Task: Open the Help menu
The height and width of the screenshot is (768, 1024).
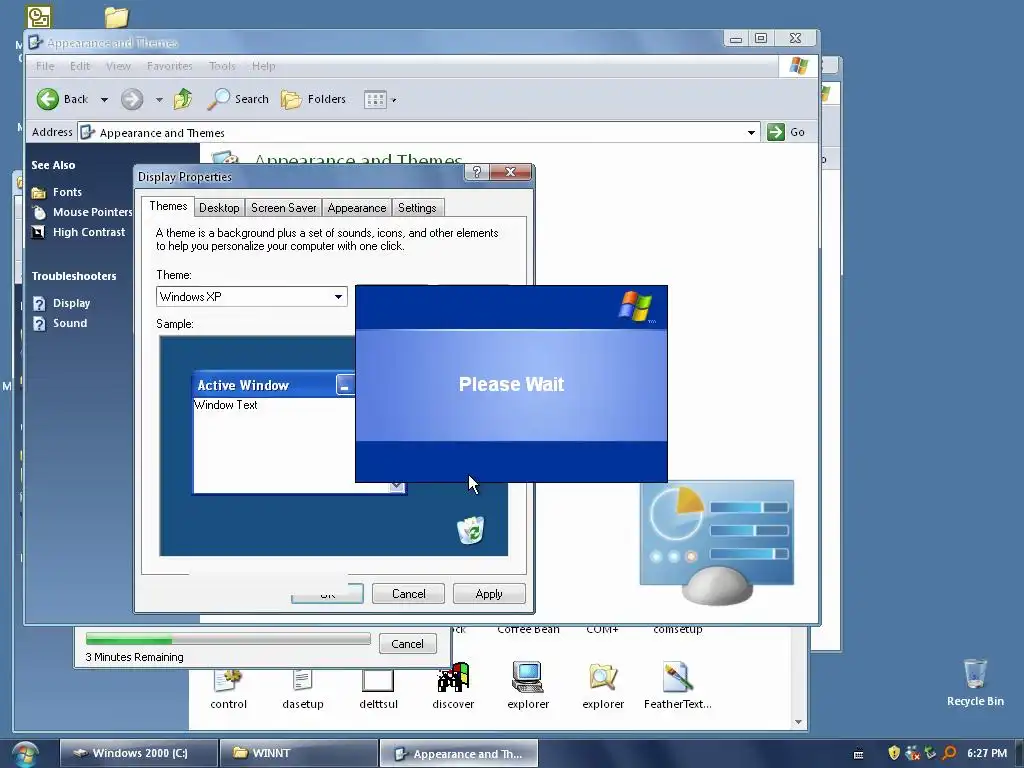Action: [263, 66]
